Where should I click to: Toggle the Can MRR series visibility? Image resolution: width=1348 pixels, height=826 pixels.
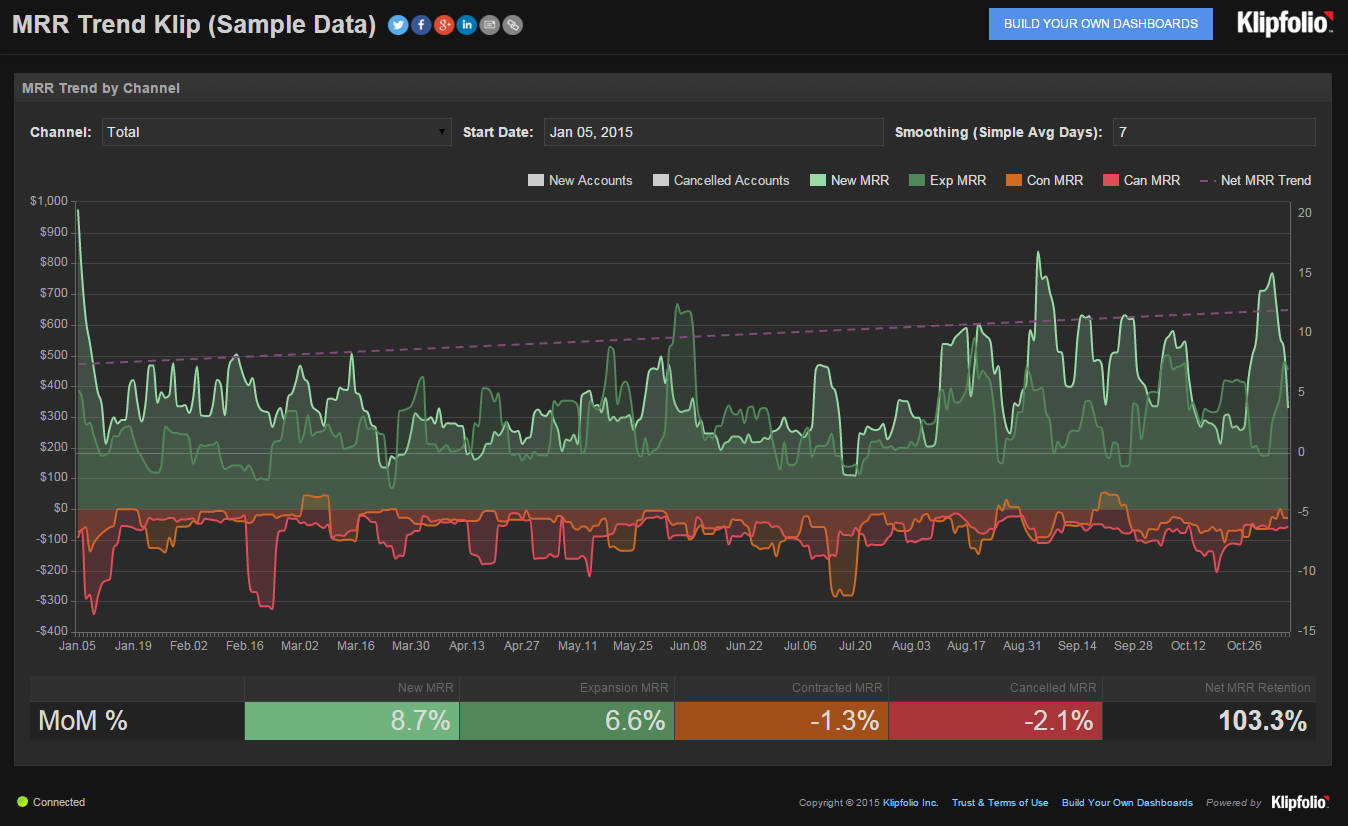(1141, 180)
